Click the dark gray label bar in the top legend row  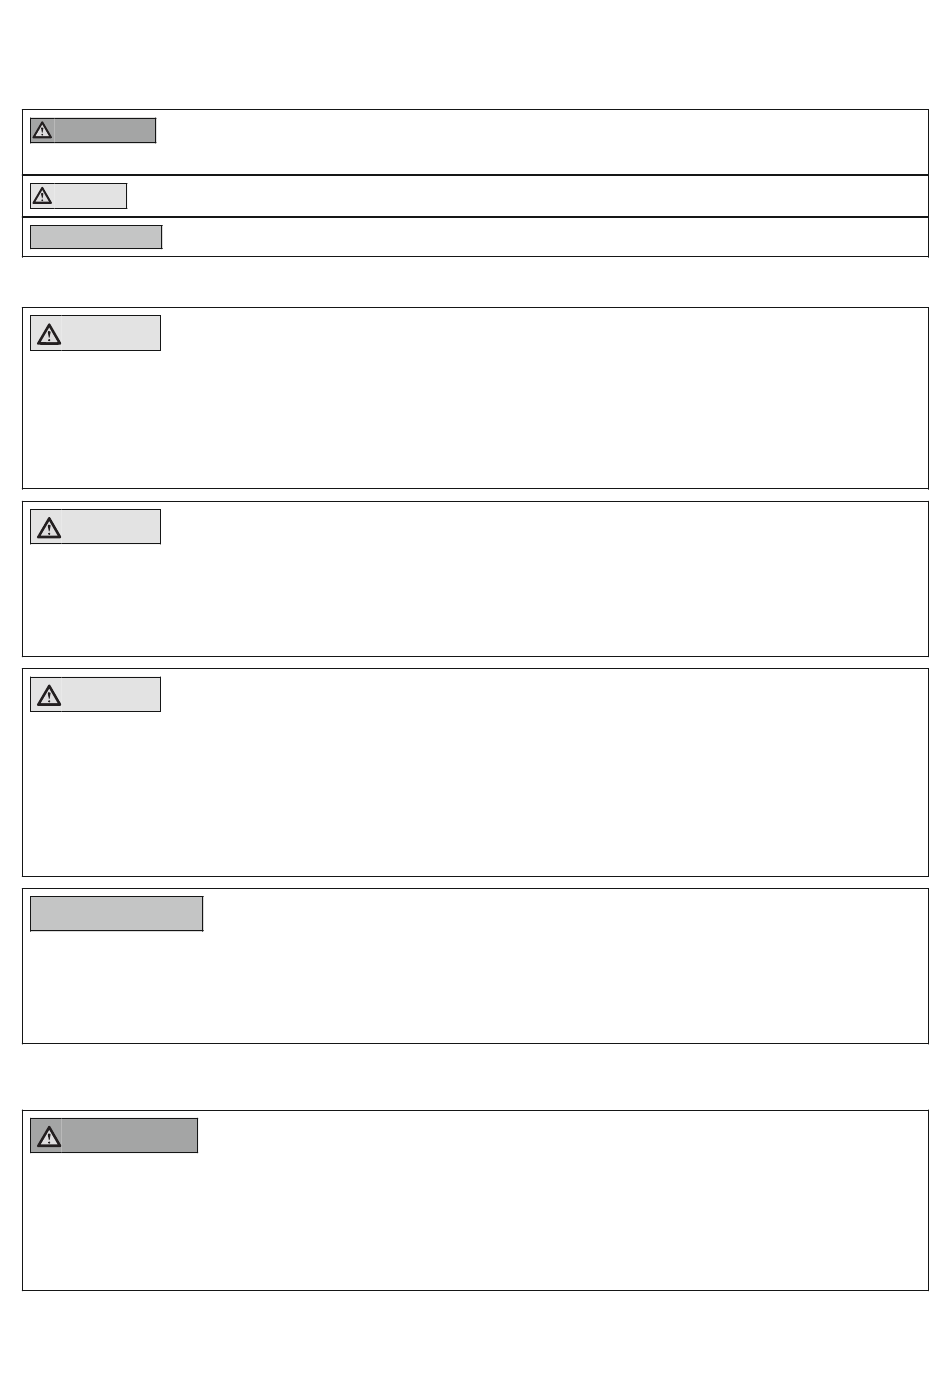tap(93, 130)
